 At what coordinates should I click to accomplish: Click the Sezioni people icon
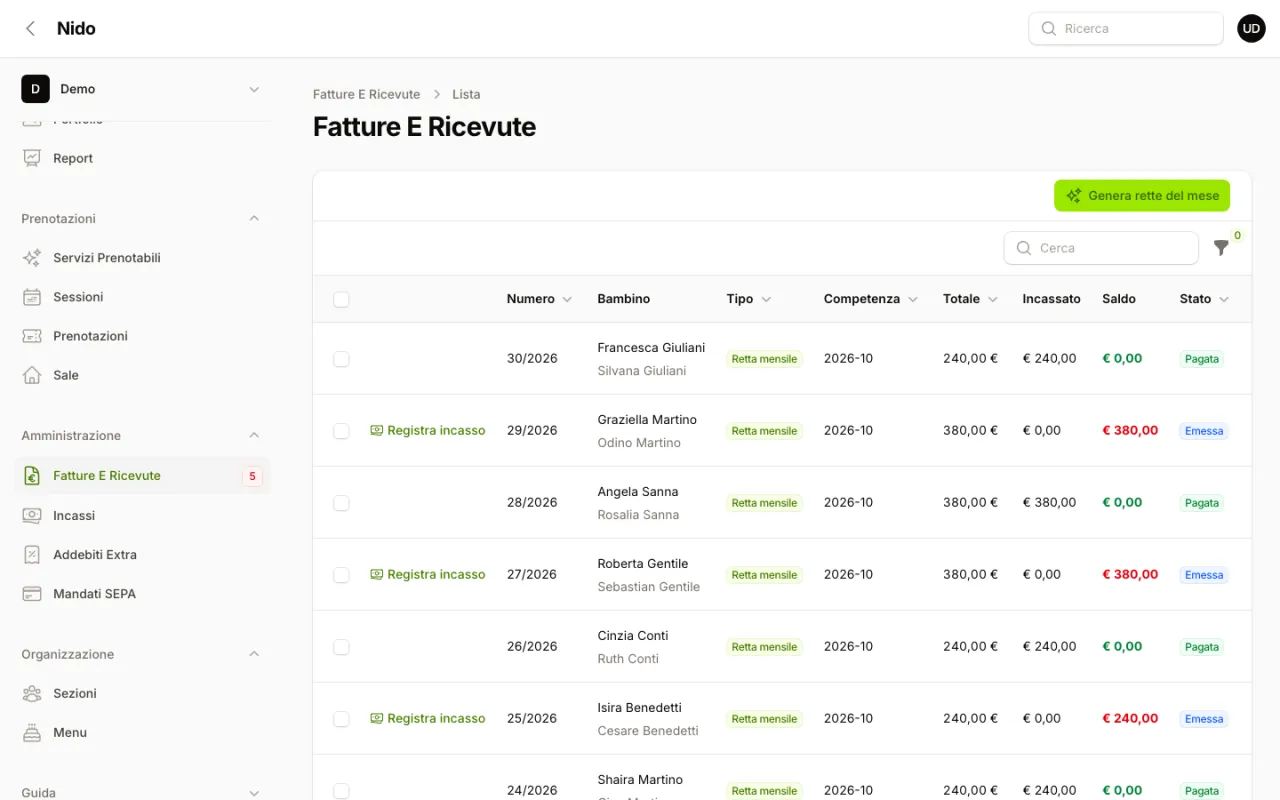tap(32, 693)
